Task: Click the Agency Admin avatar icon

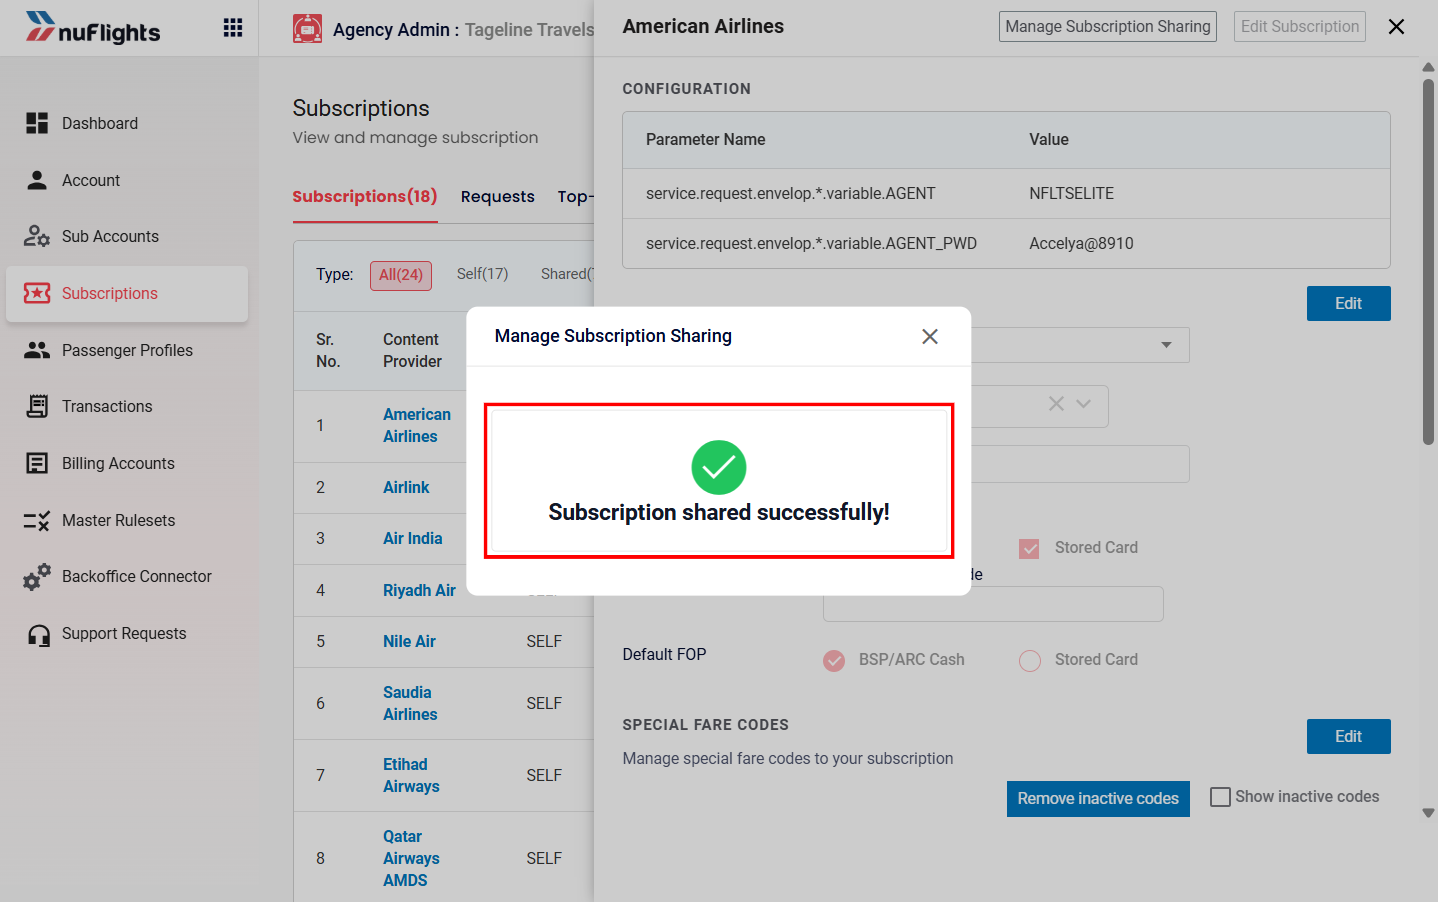Action: click(x=307, y=29)
